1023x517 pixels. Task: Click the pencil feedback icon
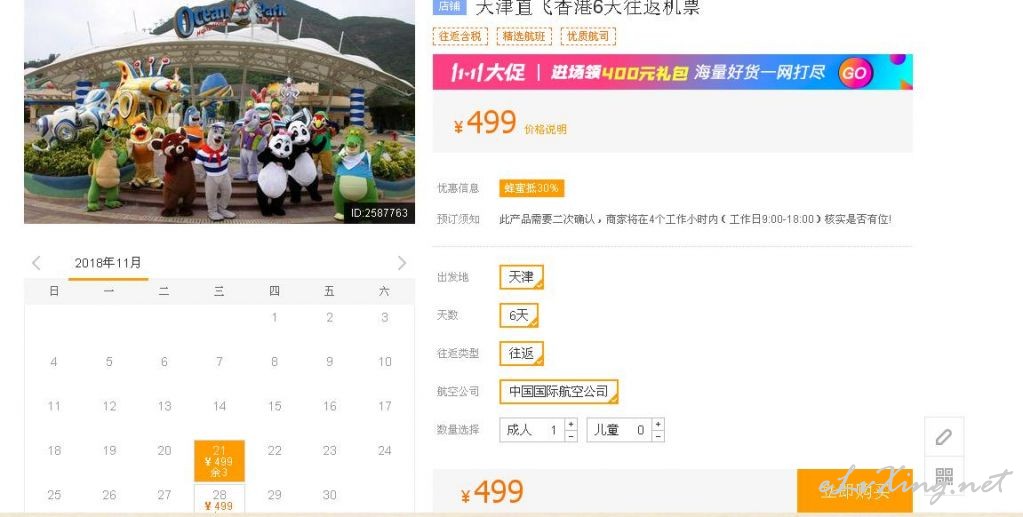point(943,437)
